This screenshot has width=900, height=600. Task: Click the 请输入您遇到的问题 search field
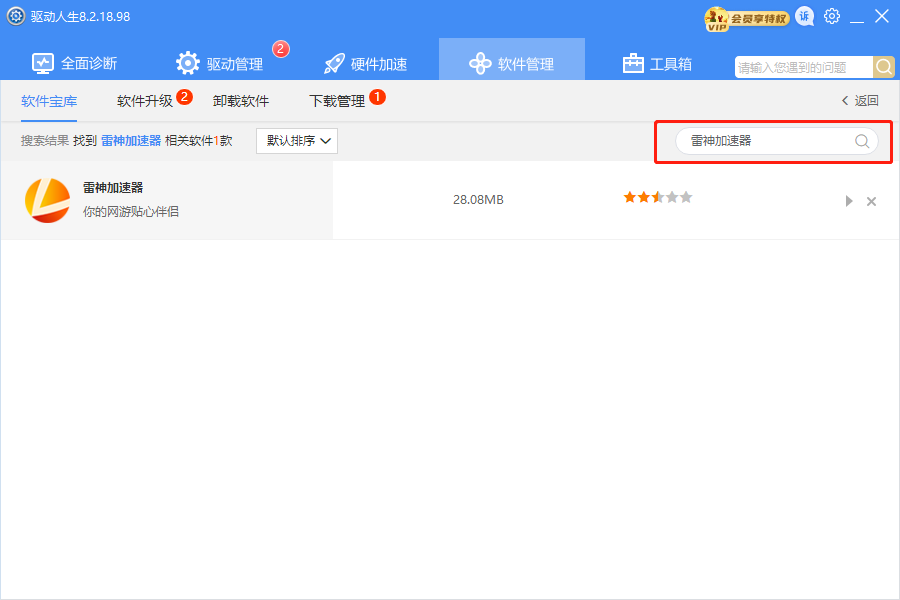[804, 67]
